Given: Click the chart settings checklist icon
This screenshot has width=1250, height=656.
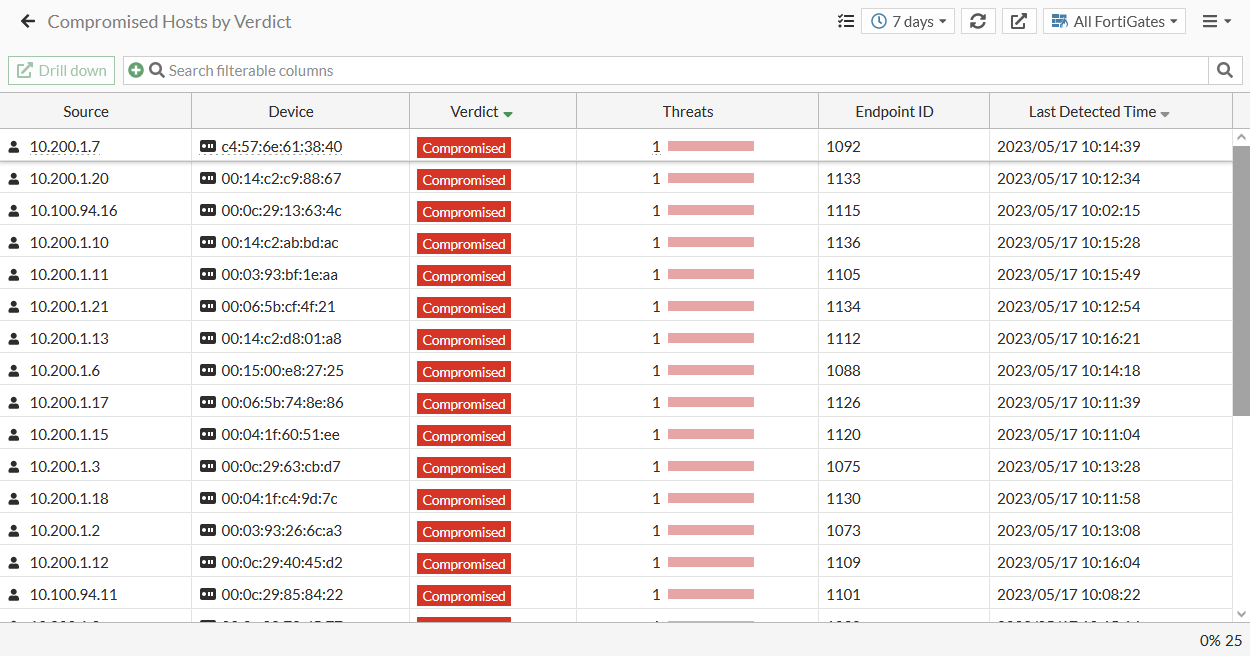Looking at the screenshot, I should click(x=845, y=20).
